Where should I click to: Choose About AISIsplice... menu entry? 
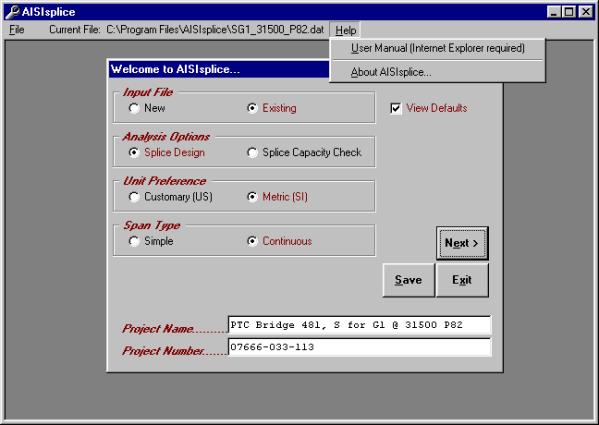pyautogui.click(x=437, y=72)
